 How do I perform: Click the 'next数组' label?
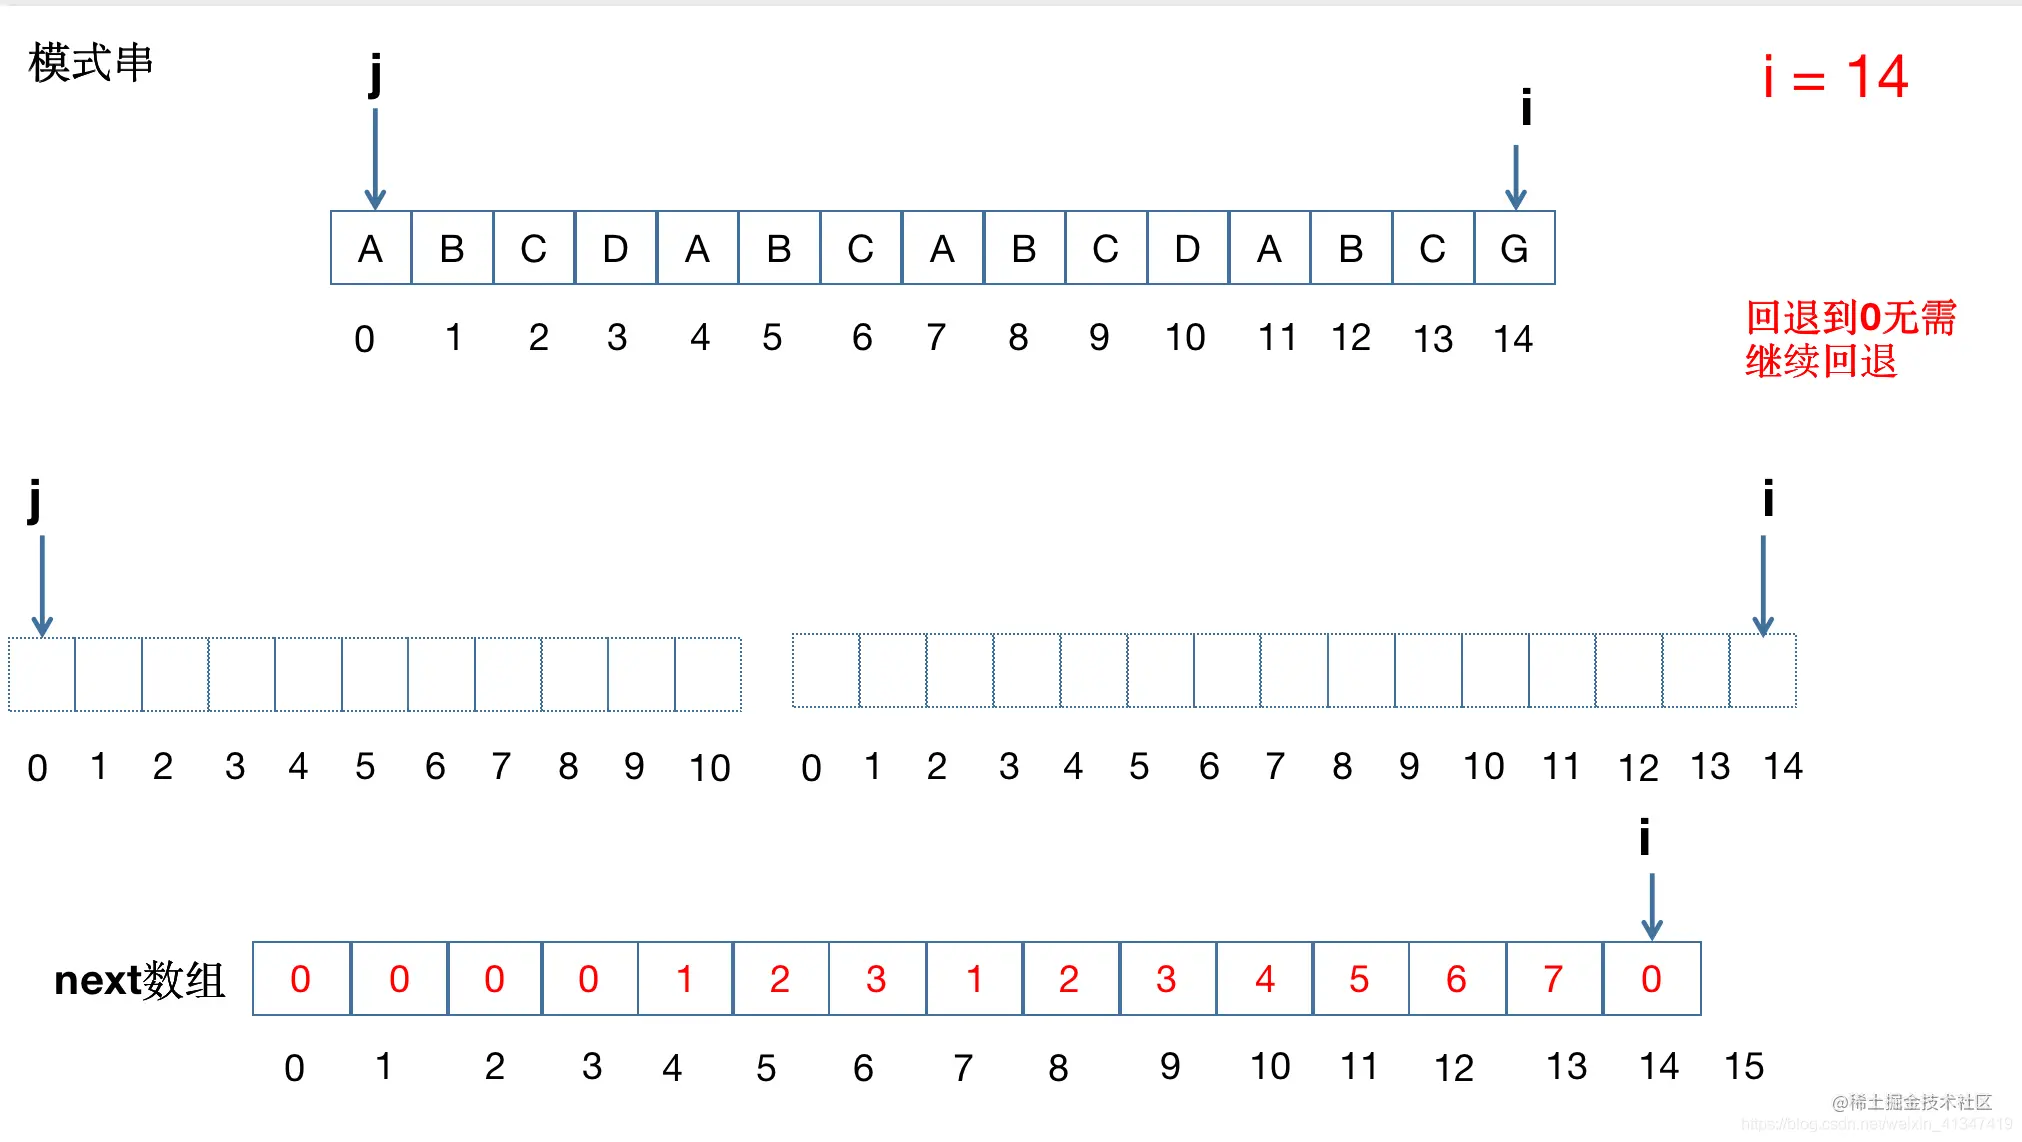click(x=139, y=980)
